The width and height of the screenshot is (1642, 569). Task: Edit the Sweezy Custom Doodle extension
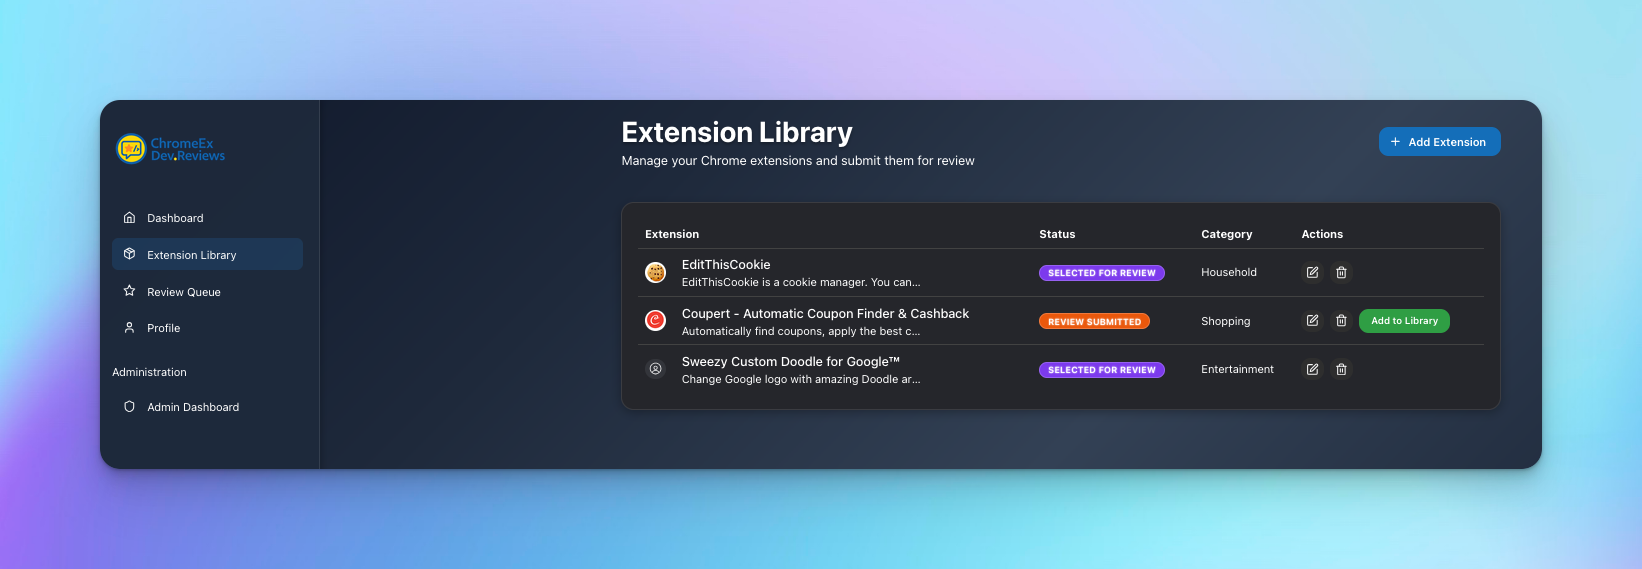(x=1312, y=369)
